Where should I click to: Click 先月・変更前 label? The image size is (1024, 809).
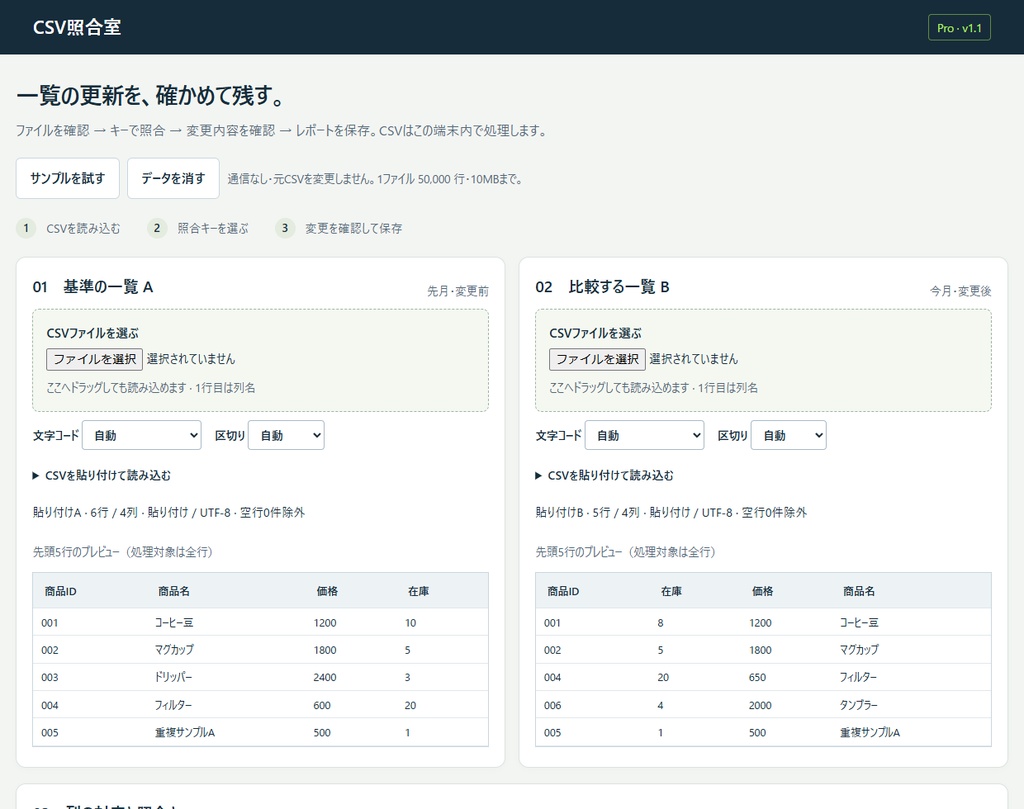(458, 291)
